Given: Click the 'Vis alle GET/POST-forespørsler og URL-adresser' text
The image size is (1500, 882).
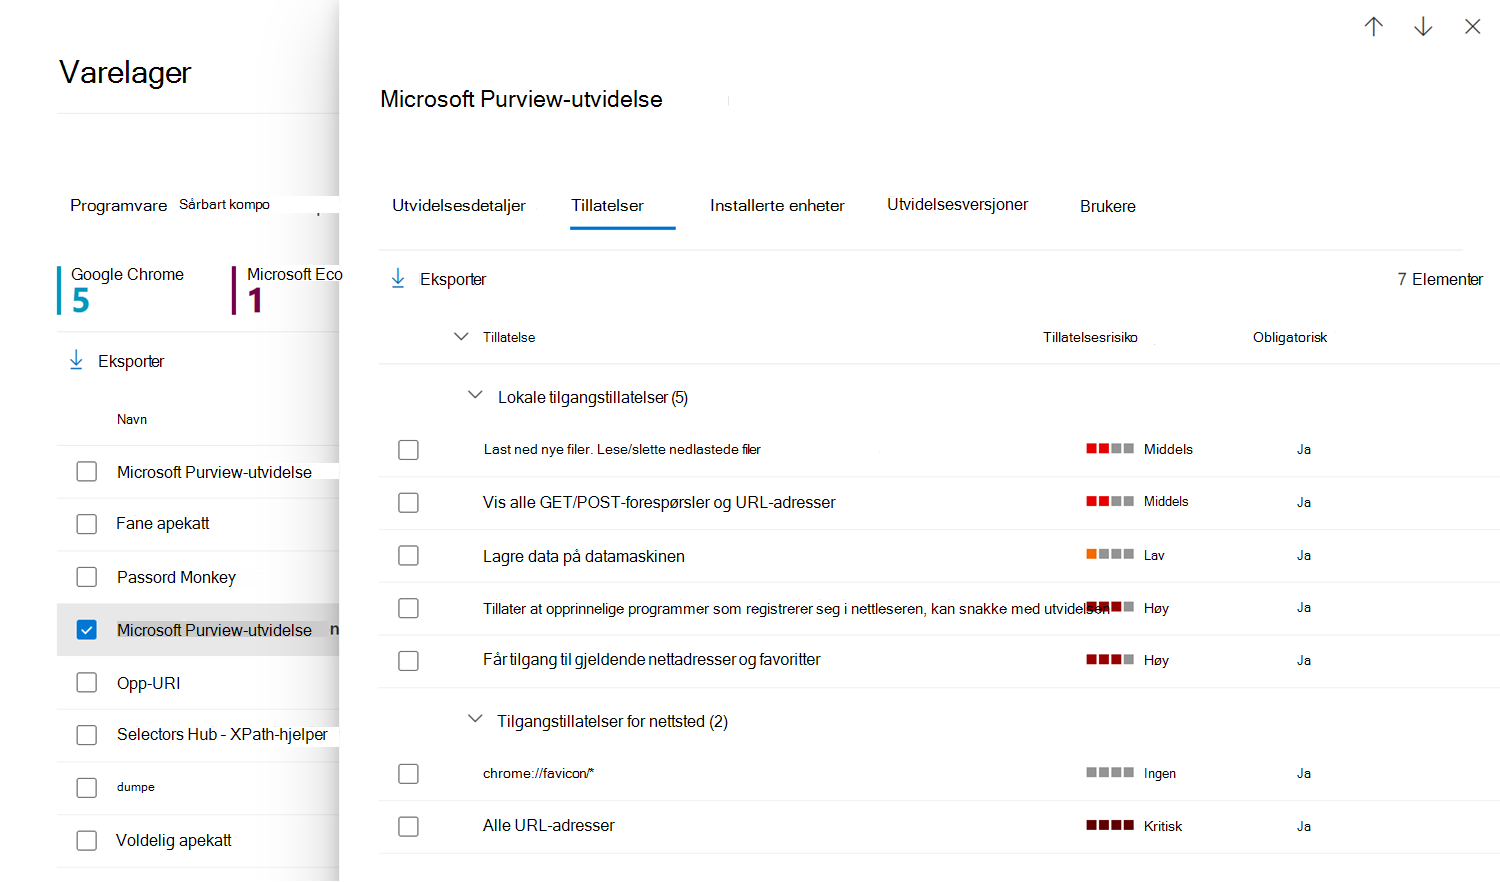Looking at the screenshot, I should point(659,502).
